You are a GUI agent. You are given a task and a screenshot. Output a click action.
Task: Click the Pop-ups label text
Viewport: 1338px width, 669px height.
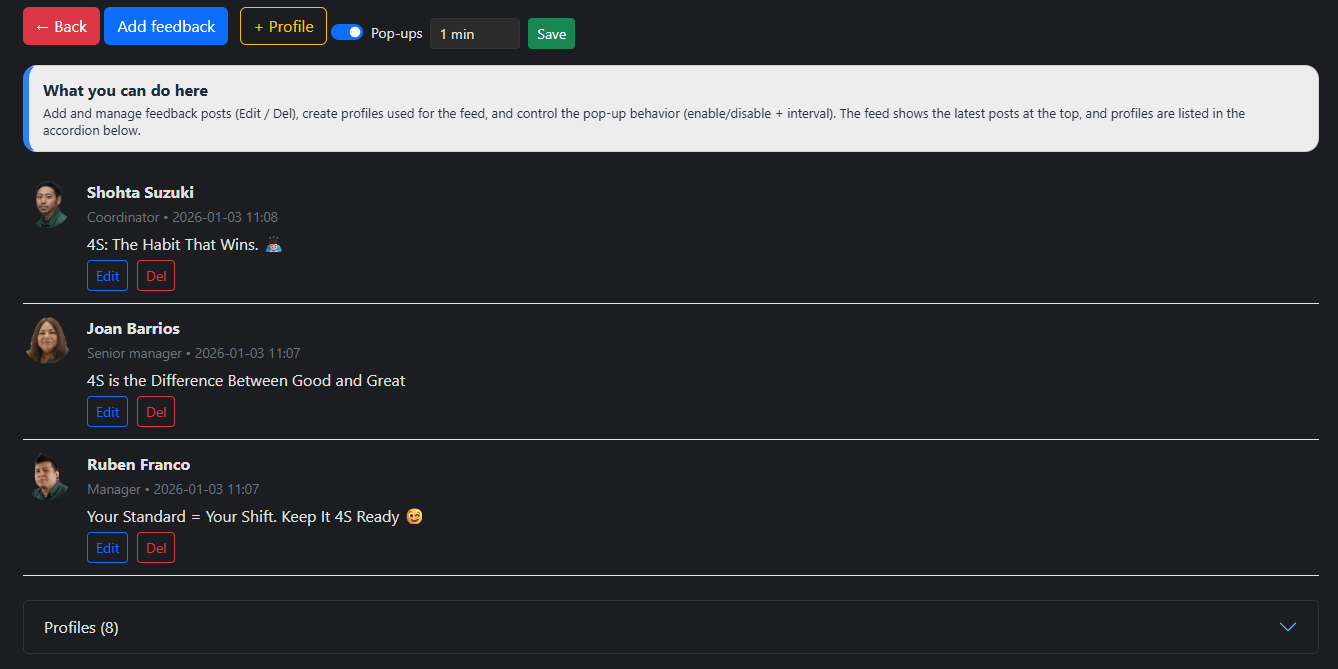[396, 34]
